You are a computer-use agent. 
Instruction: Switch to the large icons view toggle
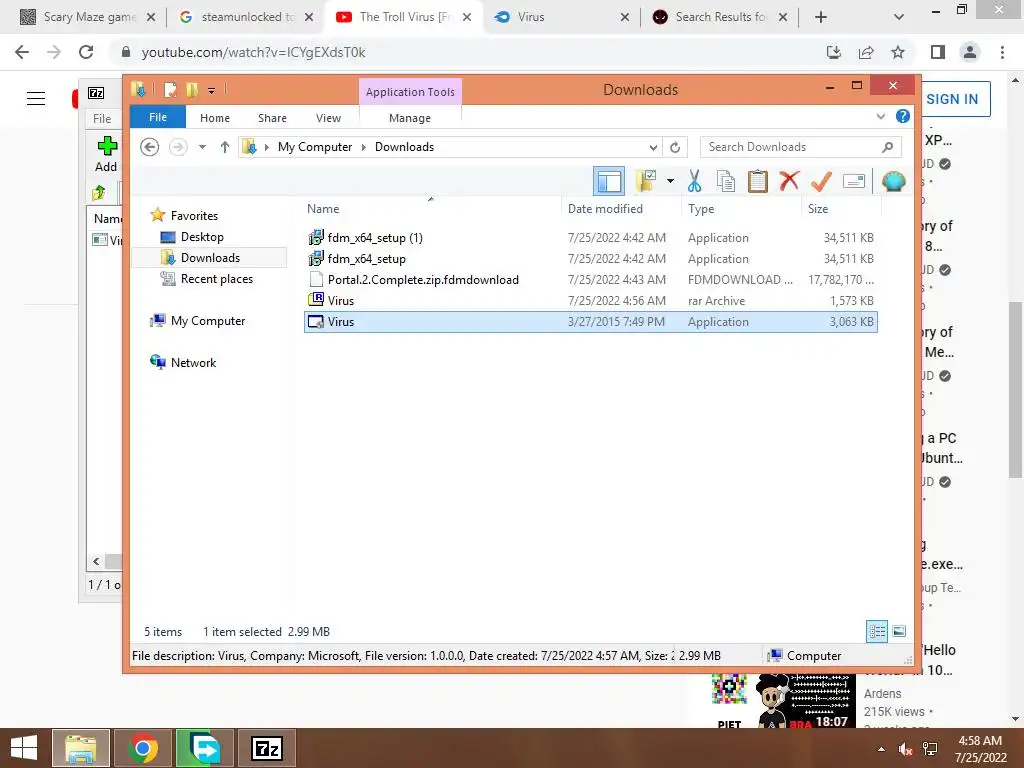(899, 631)
